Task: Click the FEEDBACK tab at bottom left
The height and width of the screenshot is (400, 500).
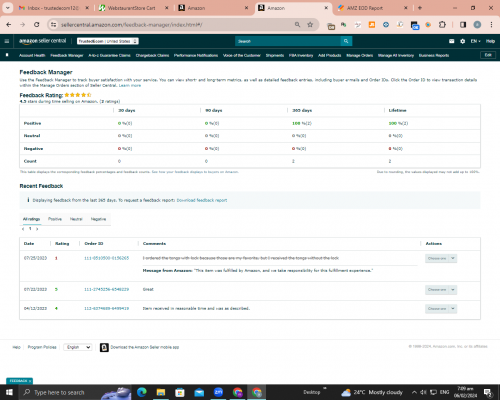Action: tap(19, 381)
